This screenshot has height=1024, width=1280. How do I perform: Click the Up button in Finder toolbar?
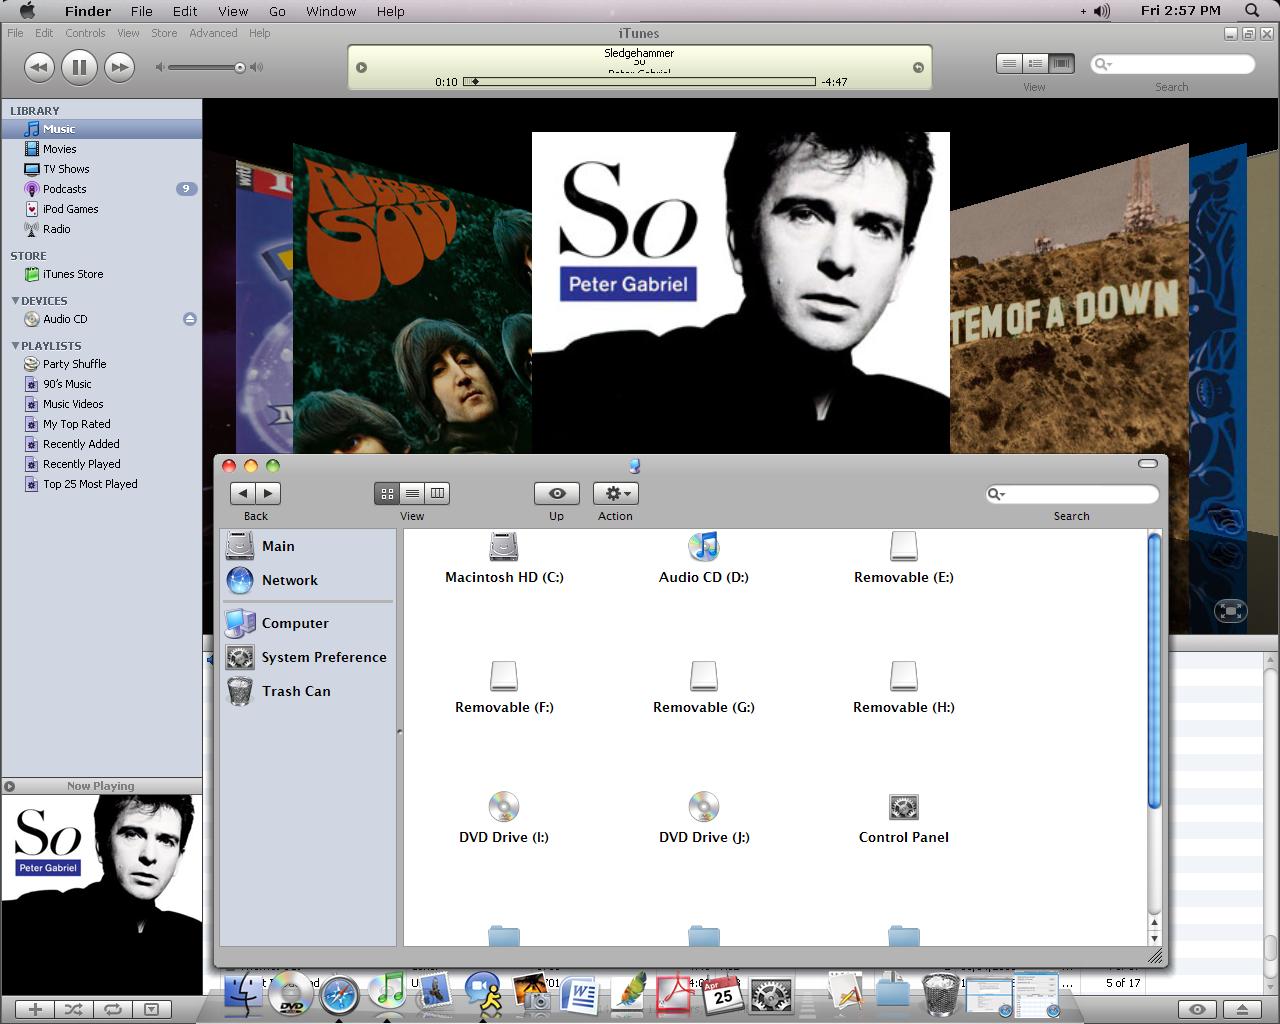(x=557, y=493)
